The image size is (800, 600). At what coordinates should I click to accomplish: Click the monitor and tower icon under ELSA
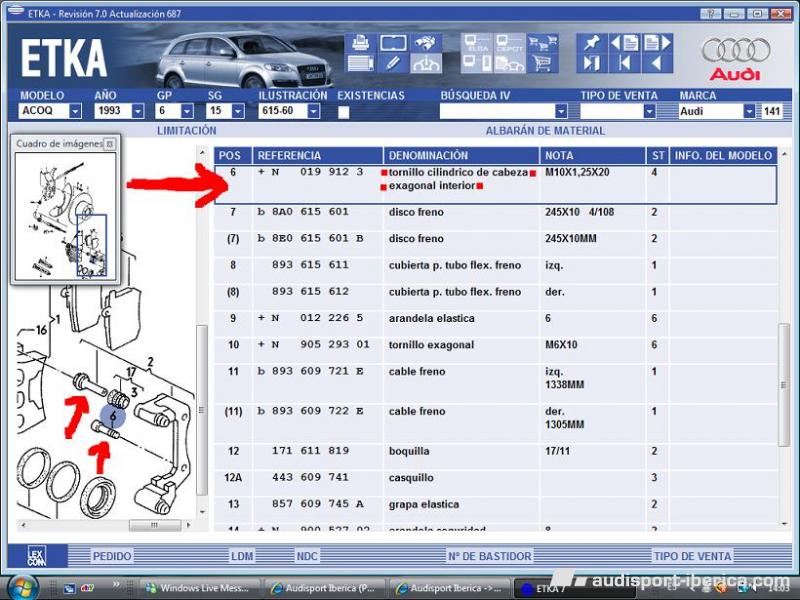click(x=477, y=64)
